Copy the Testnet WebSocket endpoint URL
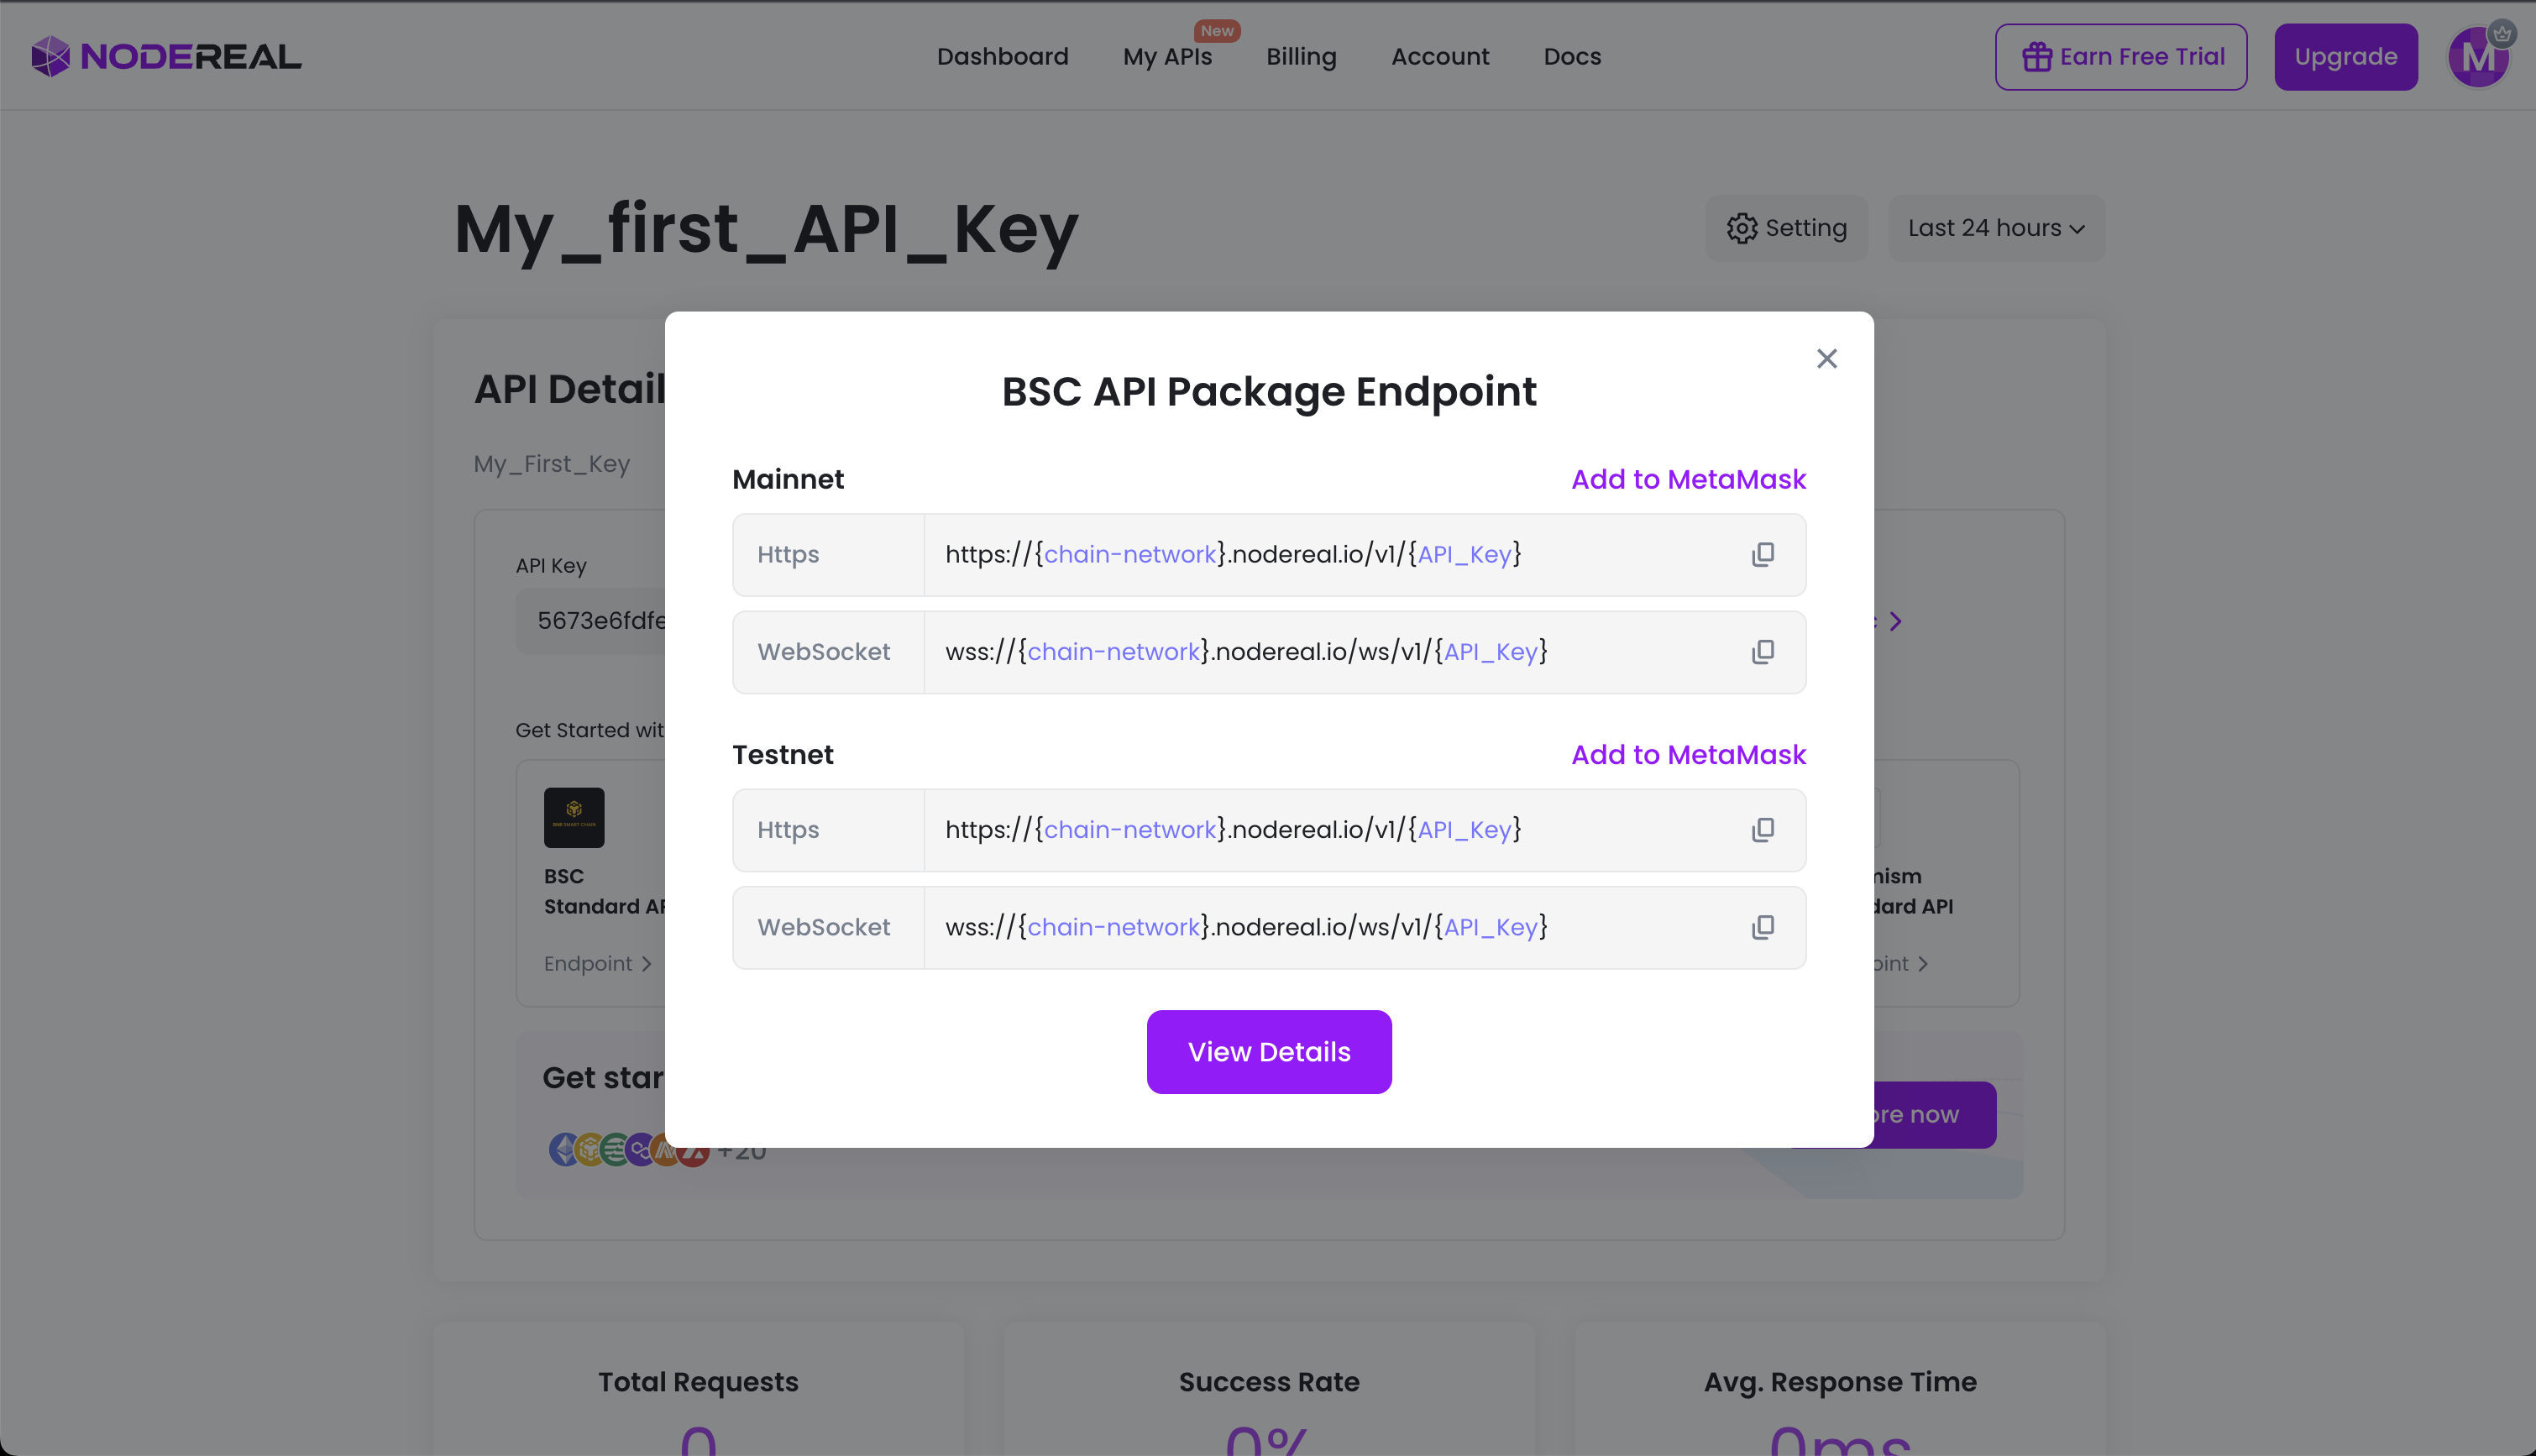The width and height of the screenshot is (2536, 1456). 1762,927
